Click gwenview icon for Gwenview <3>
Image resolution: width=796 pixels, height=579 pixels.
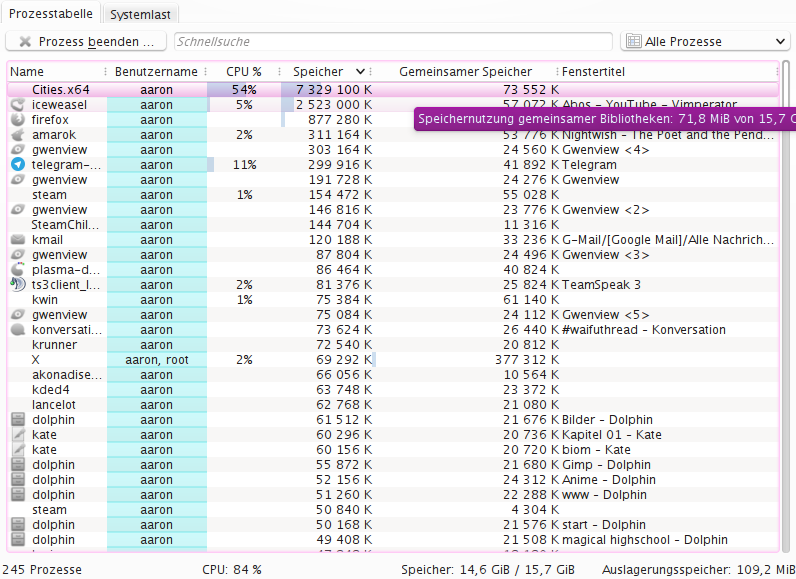pos(18,255)
